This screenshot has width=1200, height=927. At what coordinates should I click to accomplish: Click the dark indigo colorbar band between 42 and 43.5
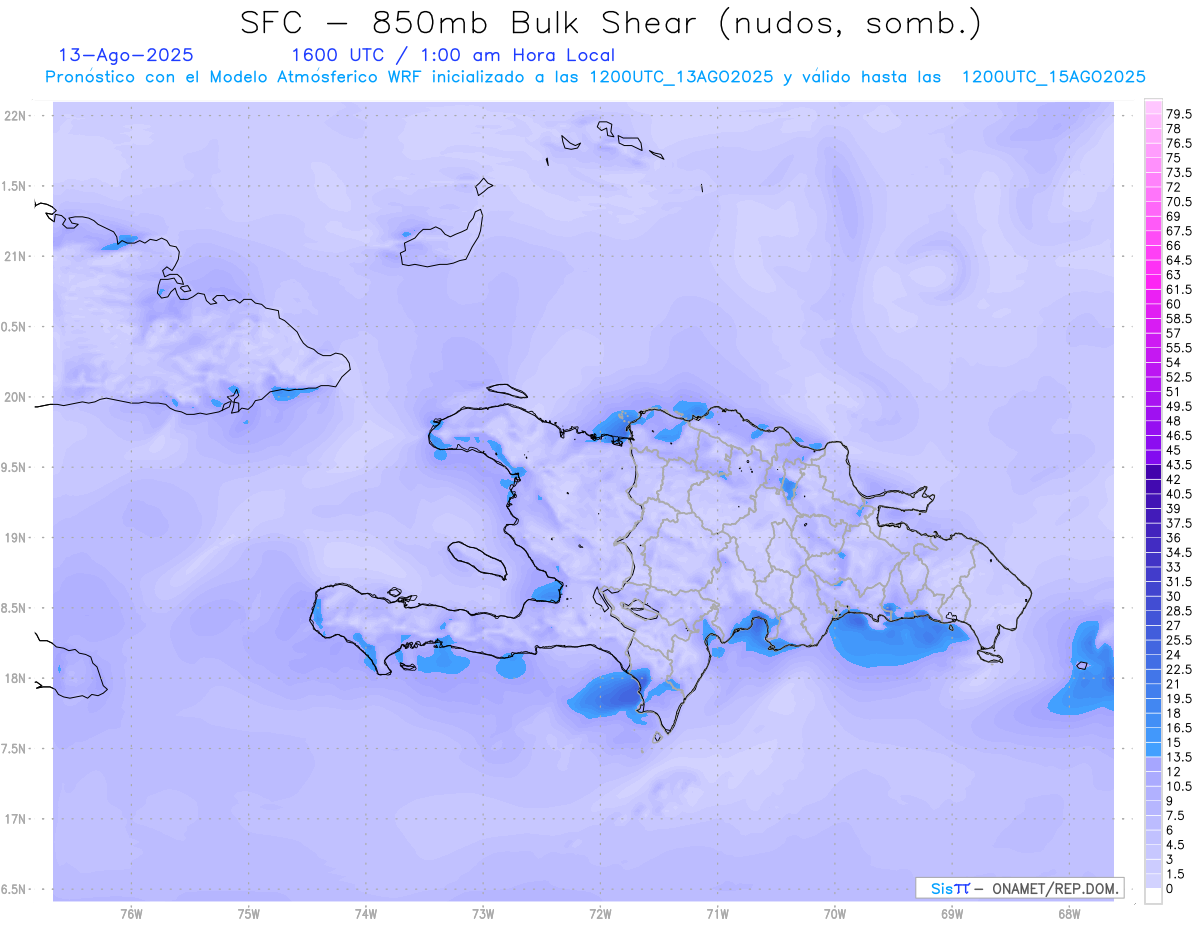pos(1153,472)
